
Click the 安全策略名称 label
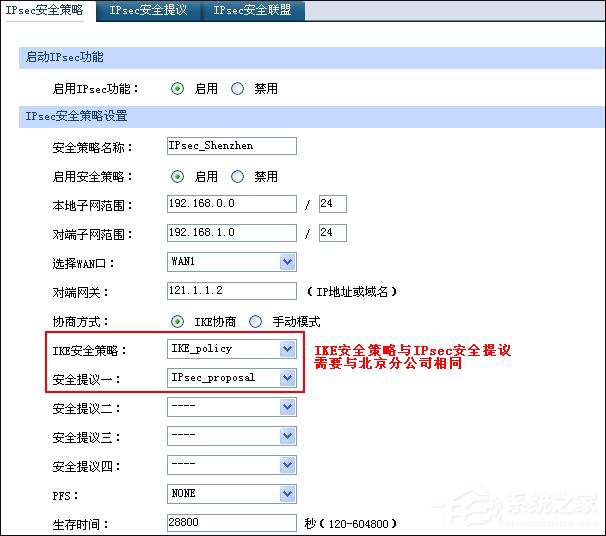92,148
